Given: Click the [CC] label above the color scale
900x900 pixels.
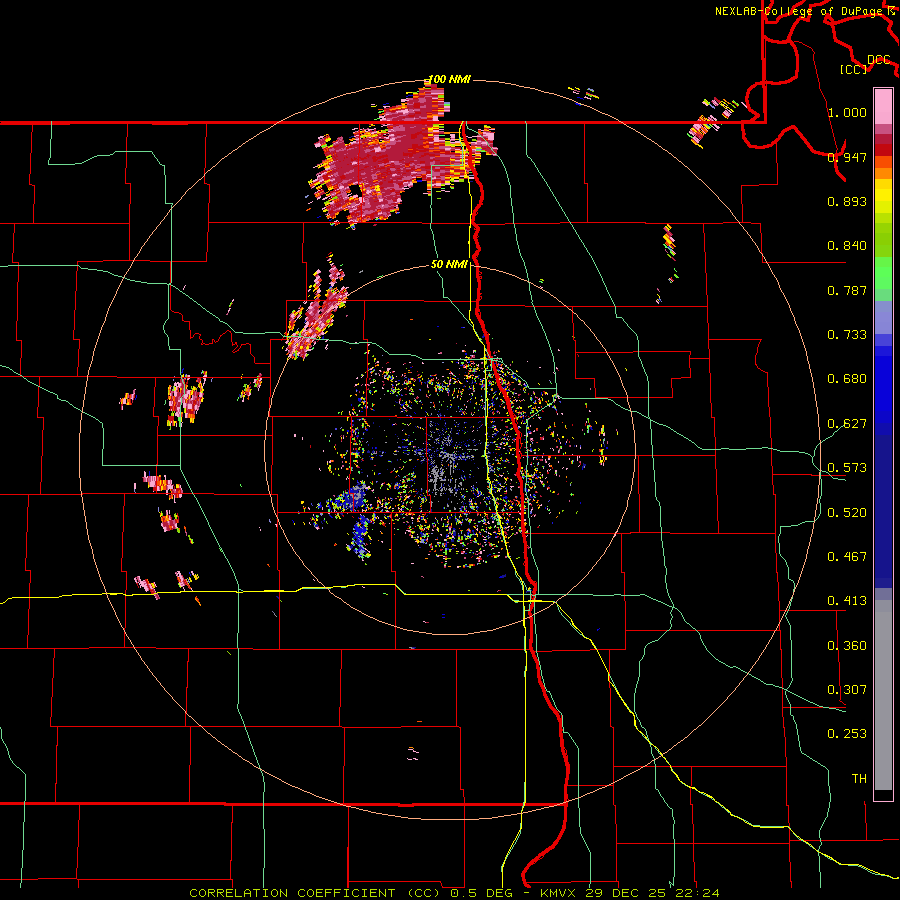Looking at the screenshot, I should pos(854,69).
